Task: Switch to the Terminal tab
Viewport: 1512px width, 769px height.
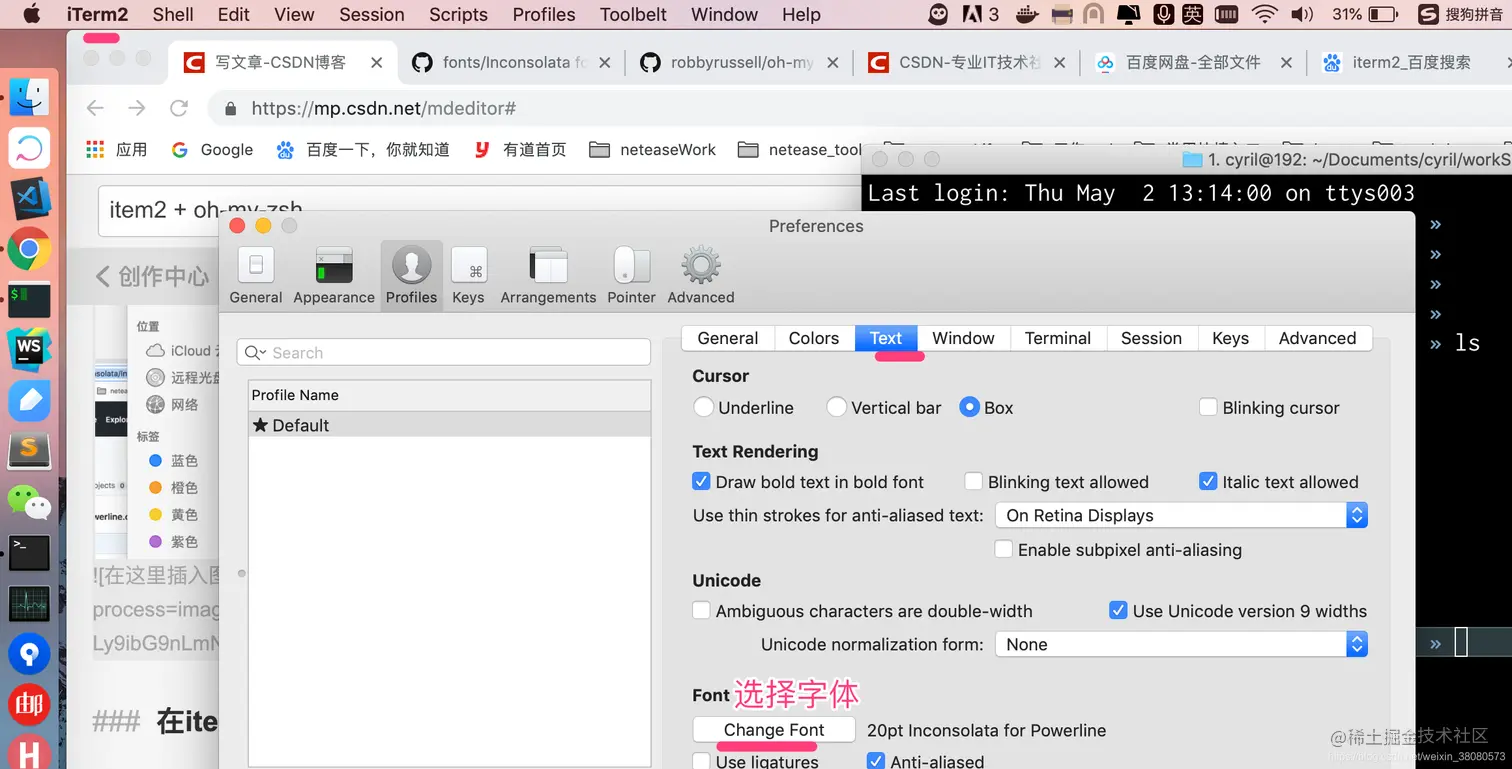Action: tap(1058, 338)
